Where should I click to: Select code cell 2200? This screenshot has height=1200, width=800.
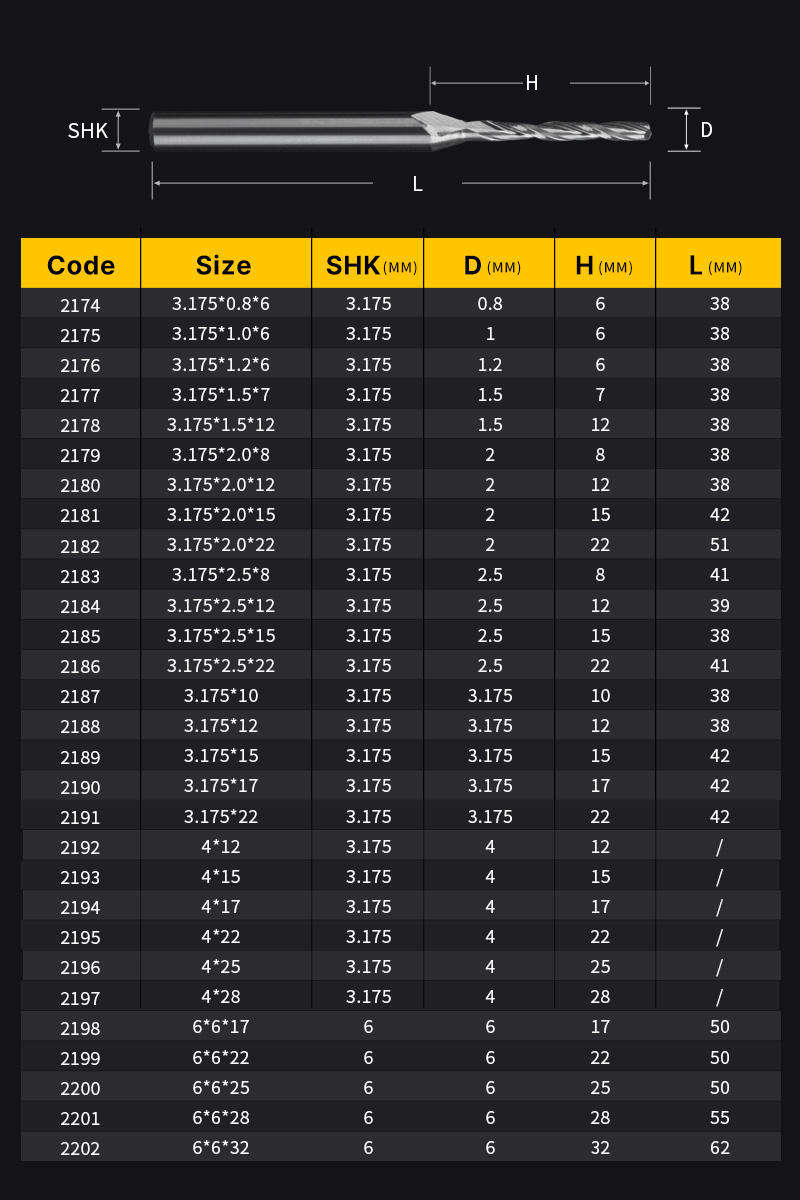[80, 1088]
